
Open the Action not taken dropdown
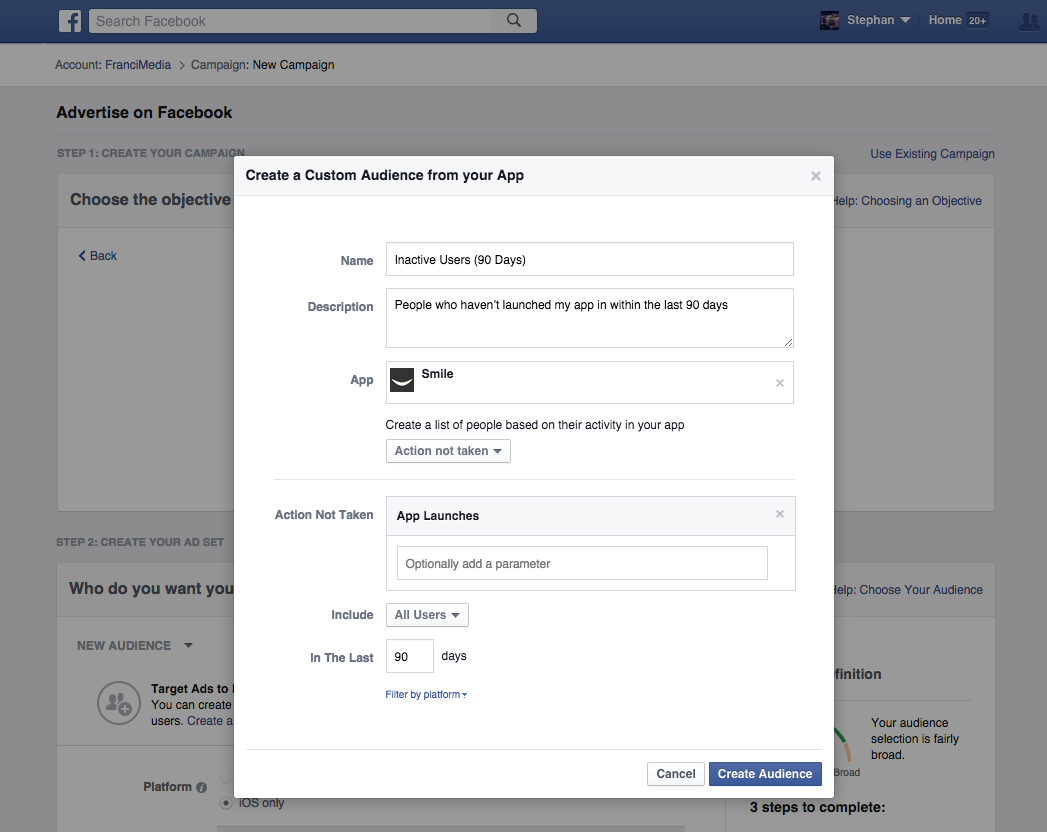click(x=448, y=451)
